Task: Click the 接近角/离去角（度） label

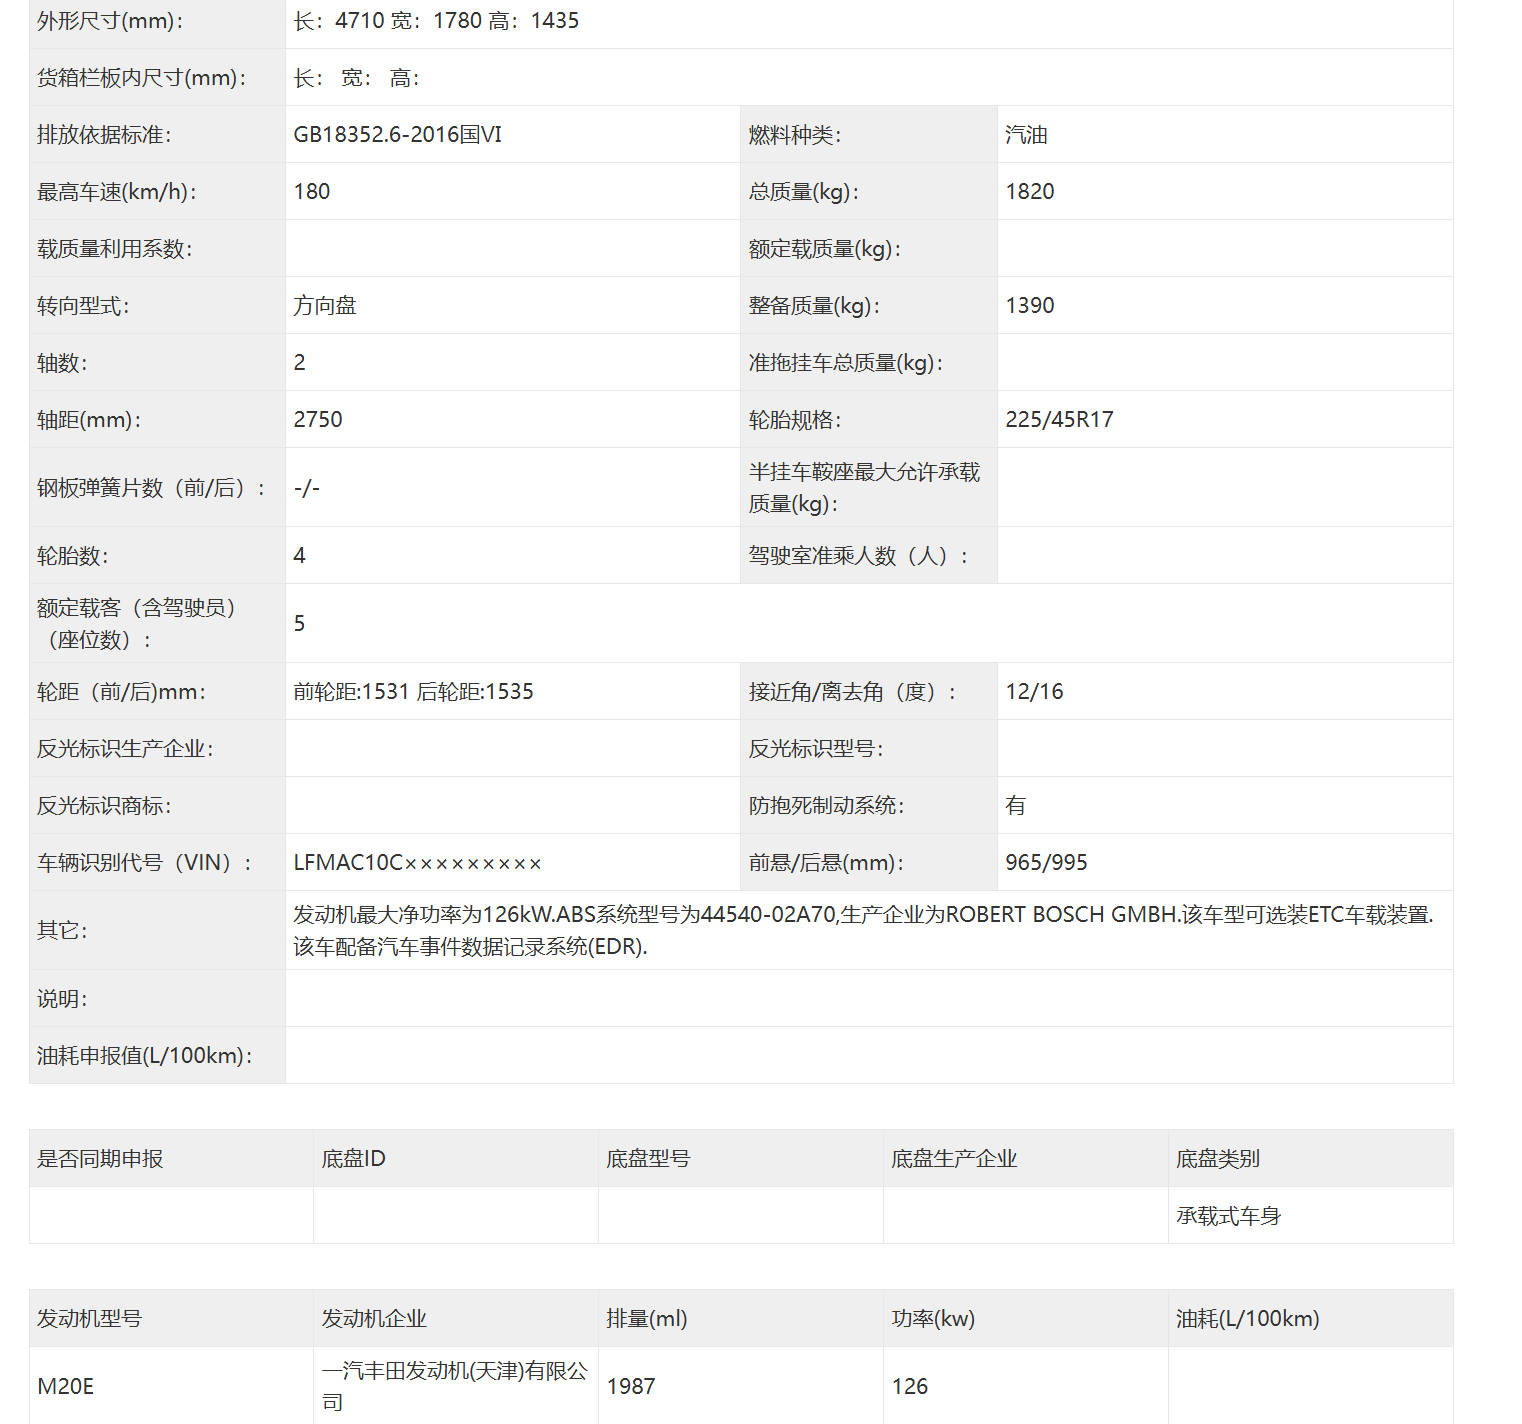Action: [853, 691]
